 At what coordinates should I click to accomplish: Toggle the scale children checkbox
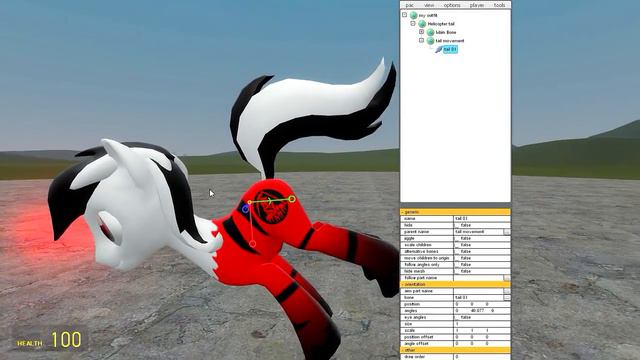point(457,244)
